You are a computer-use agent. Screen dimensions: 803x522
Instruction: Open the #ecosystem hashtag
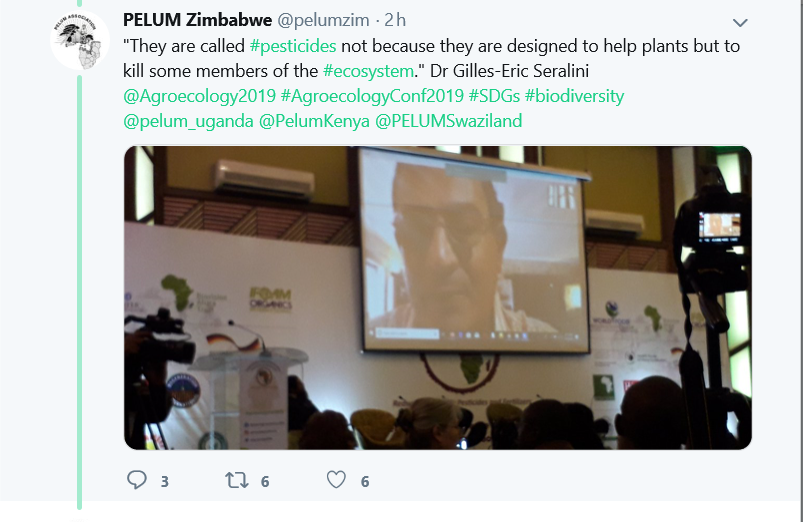coord(368,71)
